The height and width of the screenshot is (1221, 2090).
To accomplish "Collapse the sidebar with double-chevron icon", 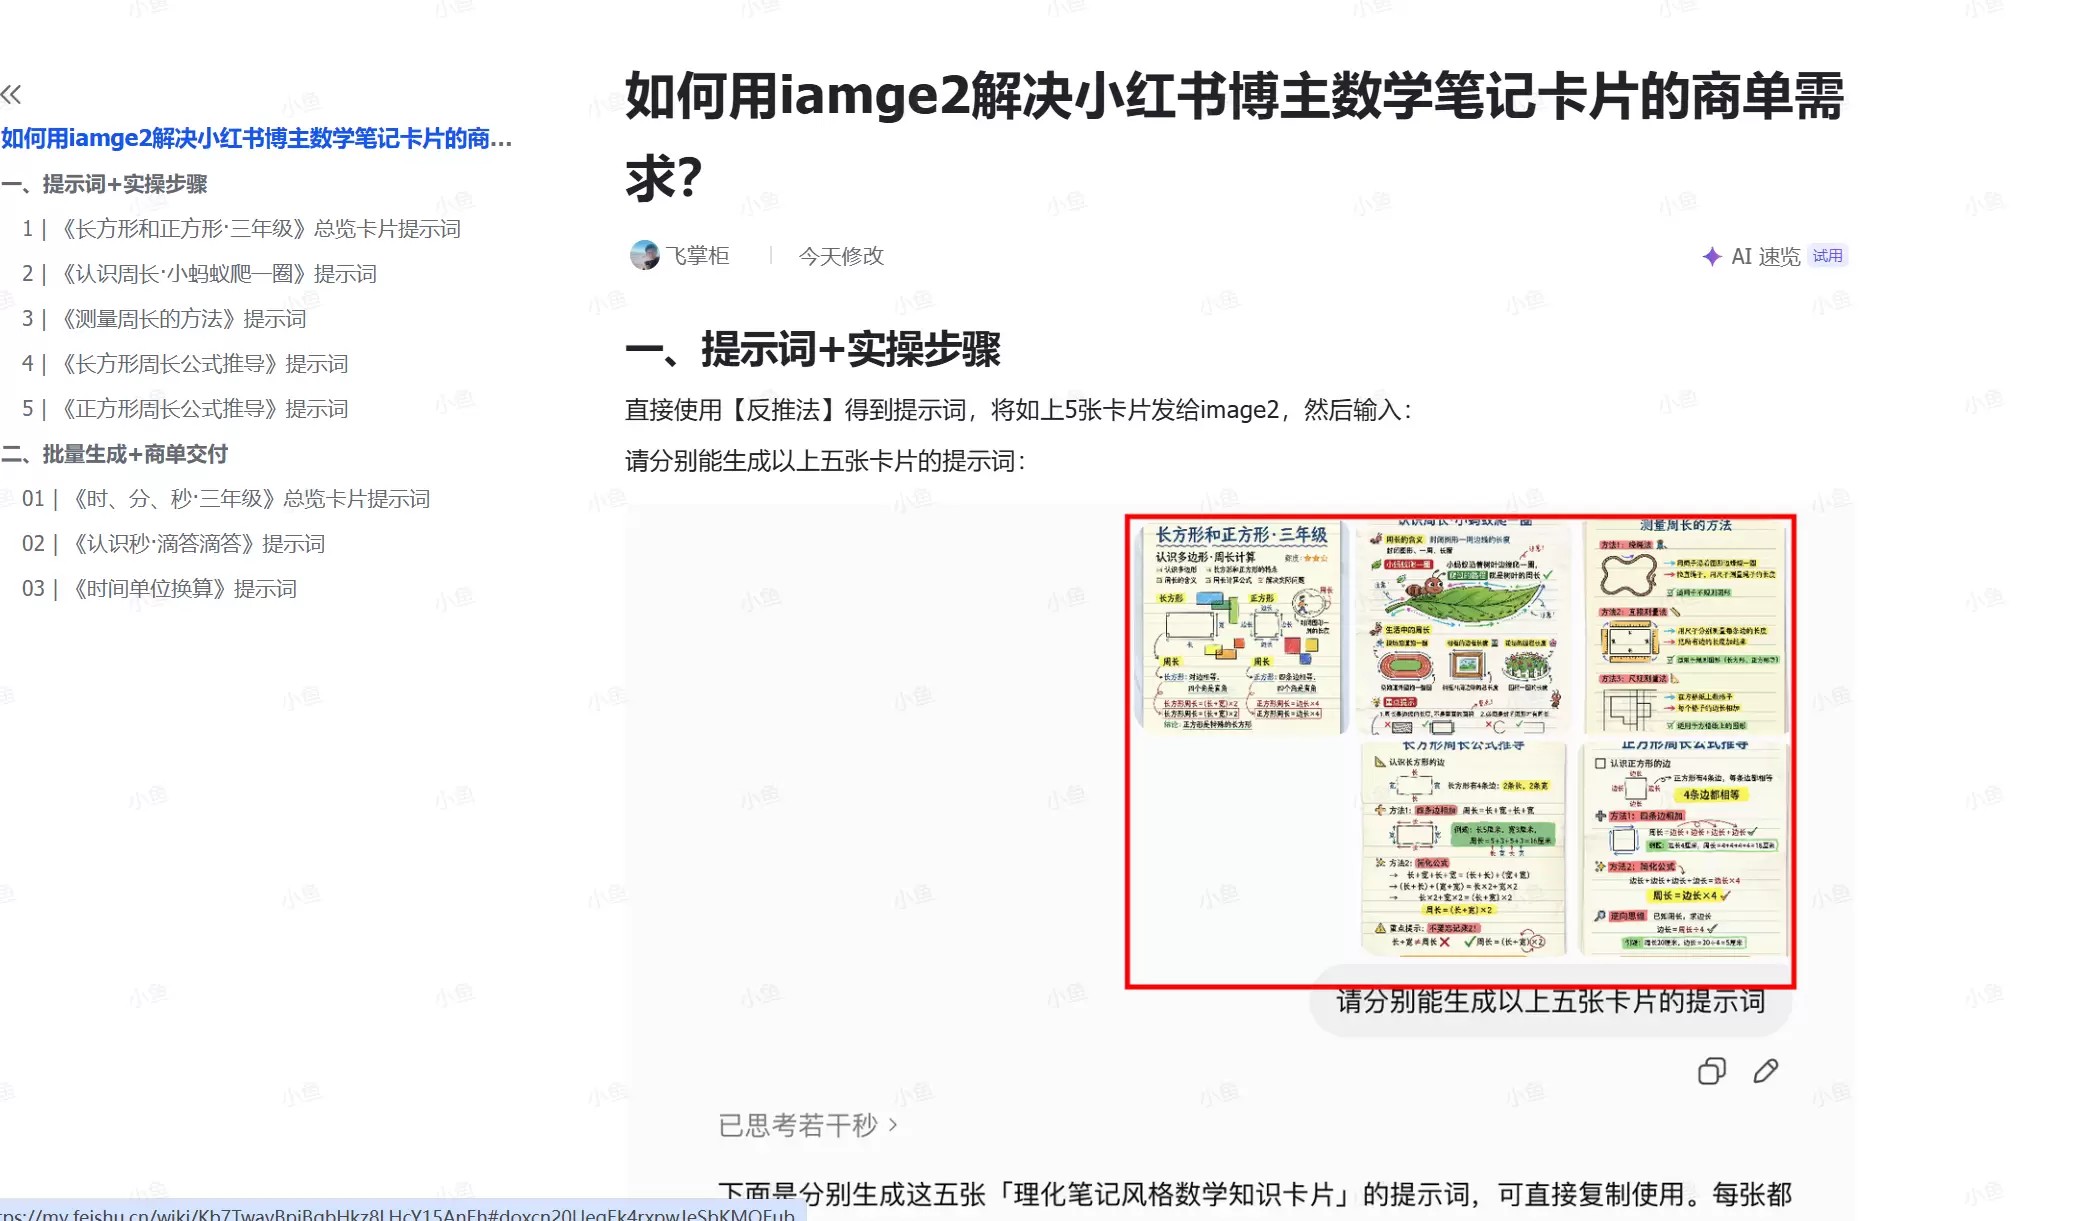I will click(x=11, y=95).
